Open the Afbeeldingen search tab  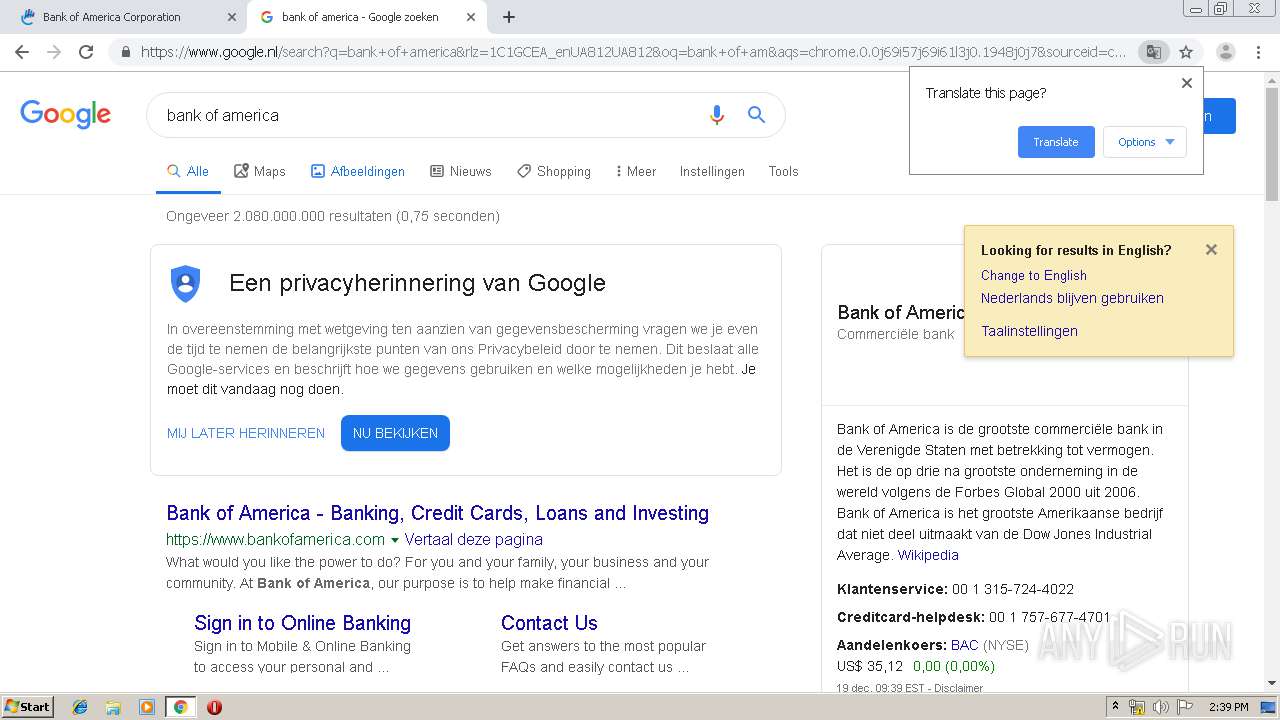[x=358, y=171]
